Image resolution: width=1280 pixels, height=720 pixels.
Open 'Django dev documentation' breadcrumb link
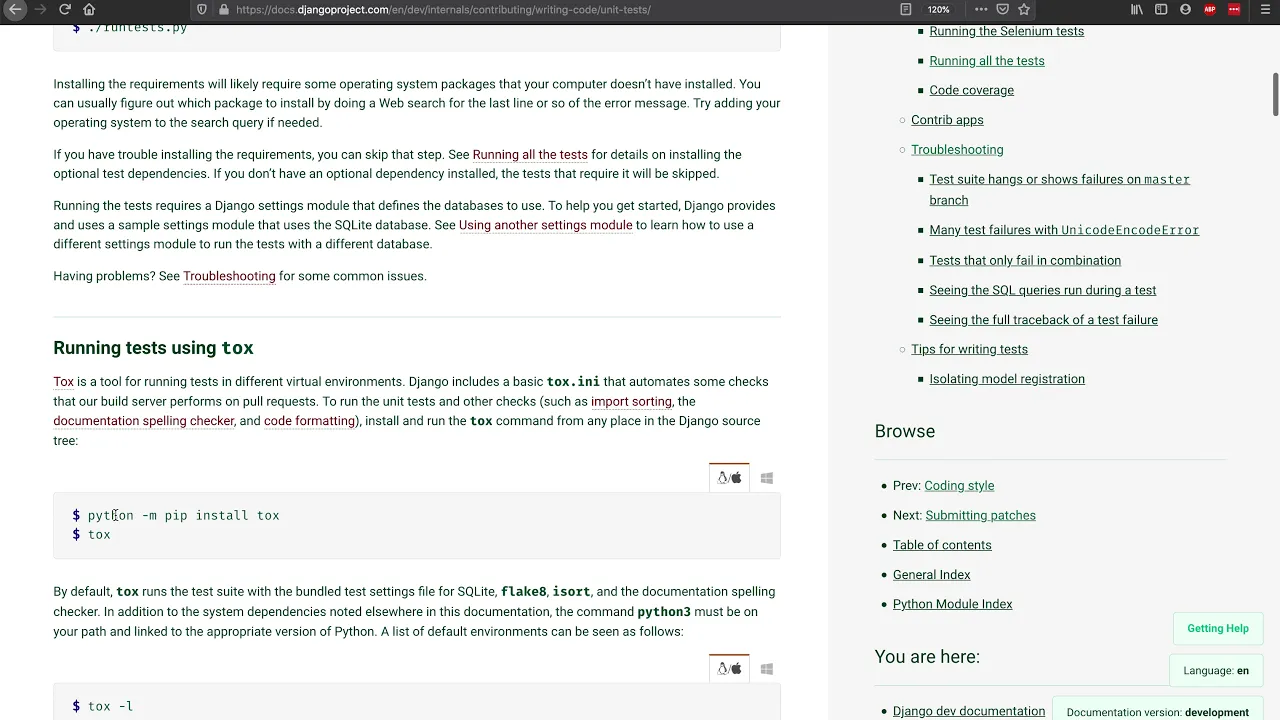968,712
